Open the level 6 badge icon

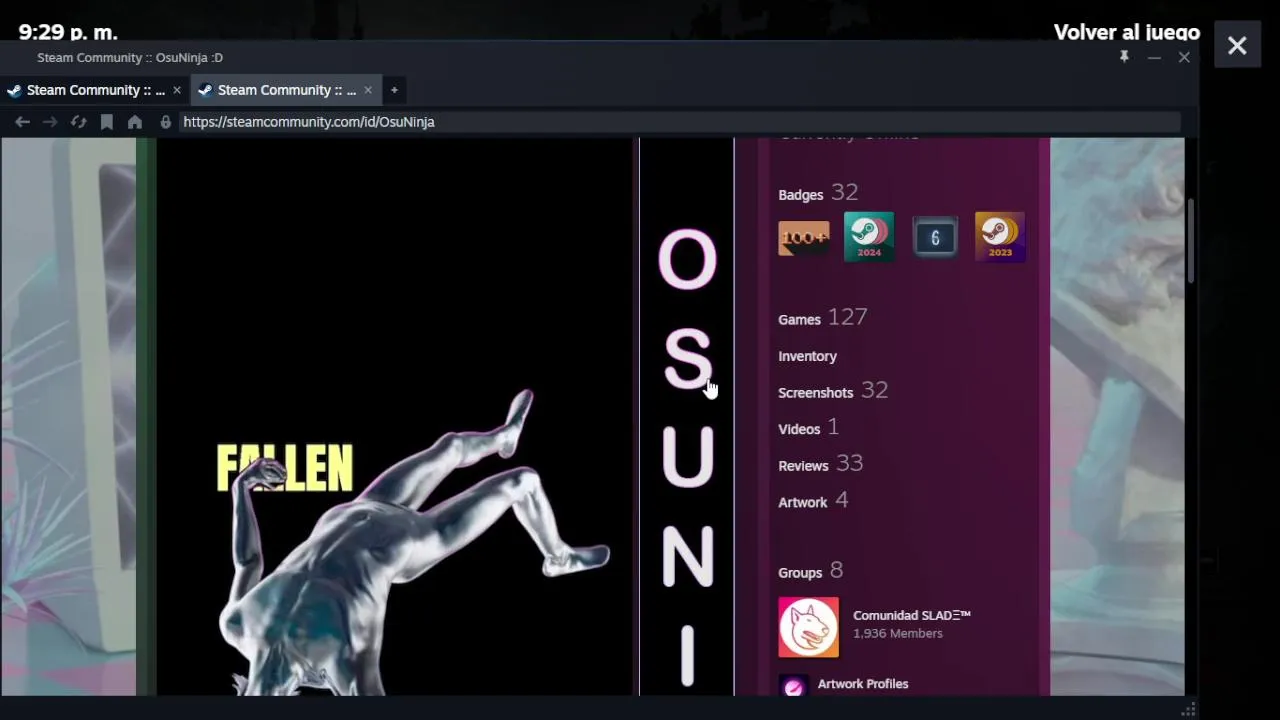935,237
